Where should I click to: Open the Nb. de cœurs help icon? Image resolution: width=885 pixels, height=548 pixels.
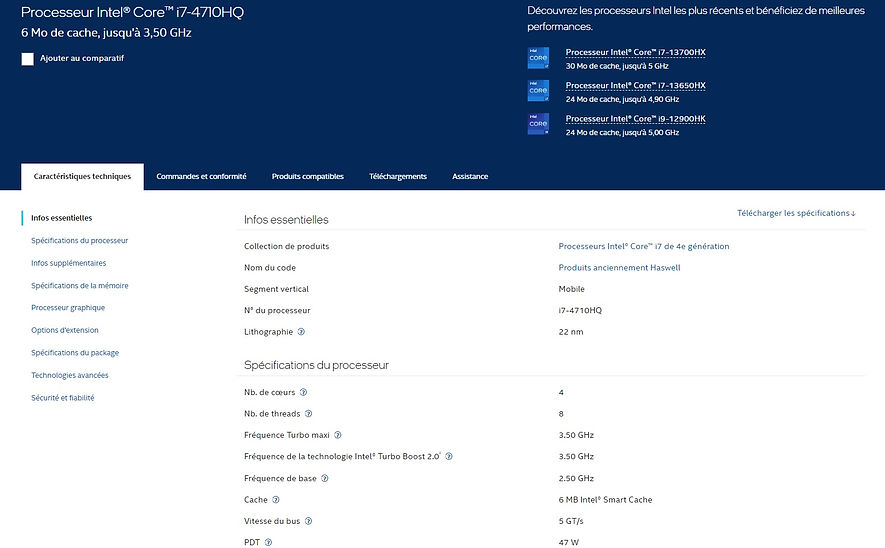coord(303,392)
